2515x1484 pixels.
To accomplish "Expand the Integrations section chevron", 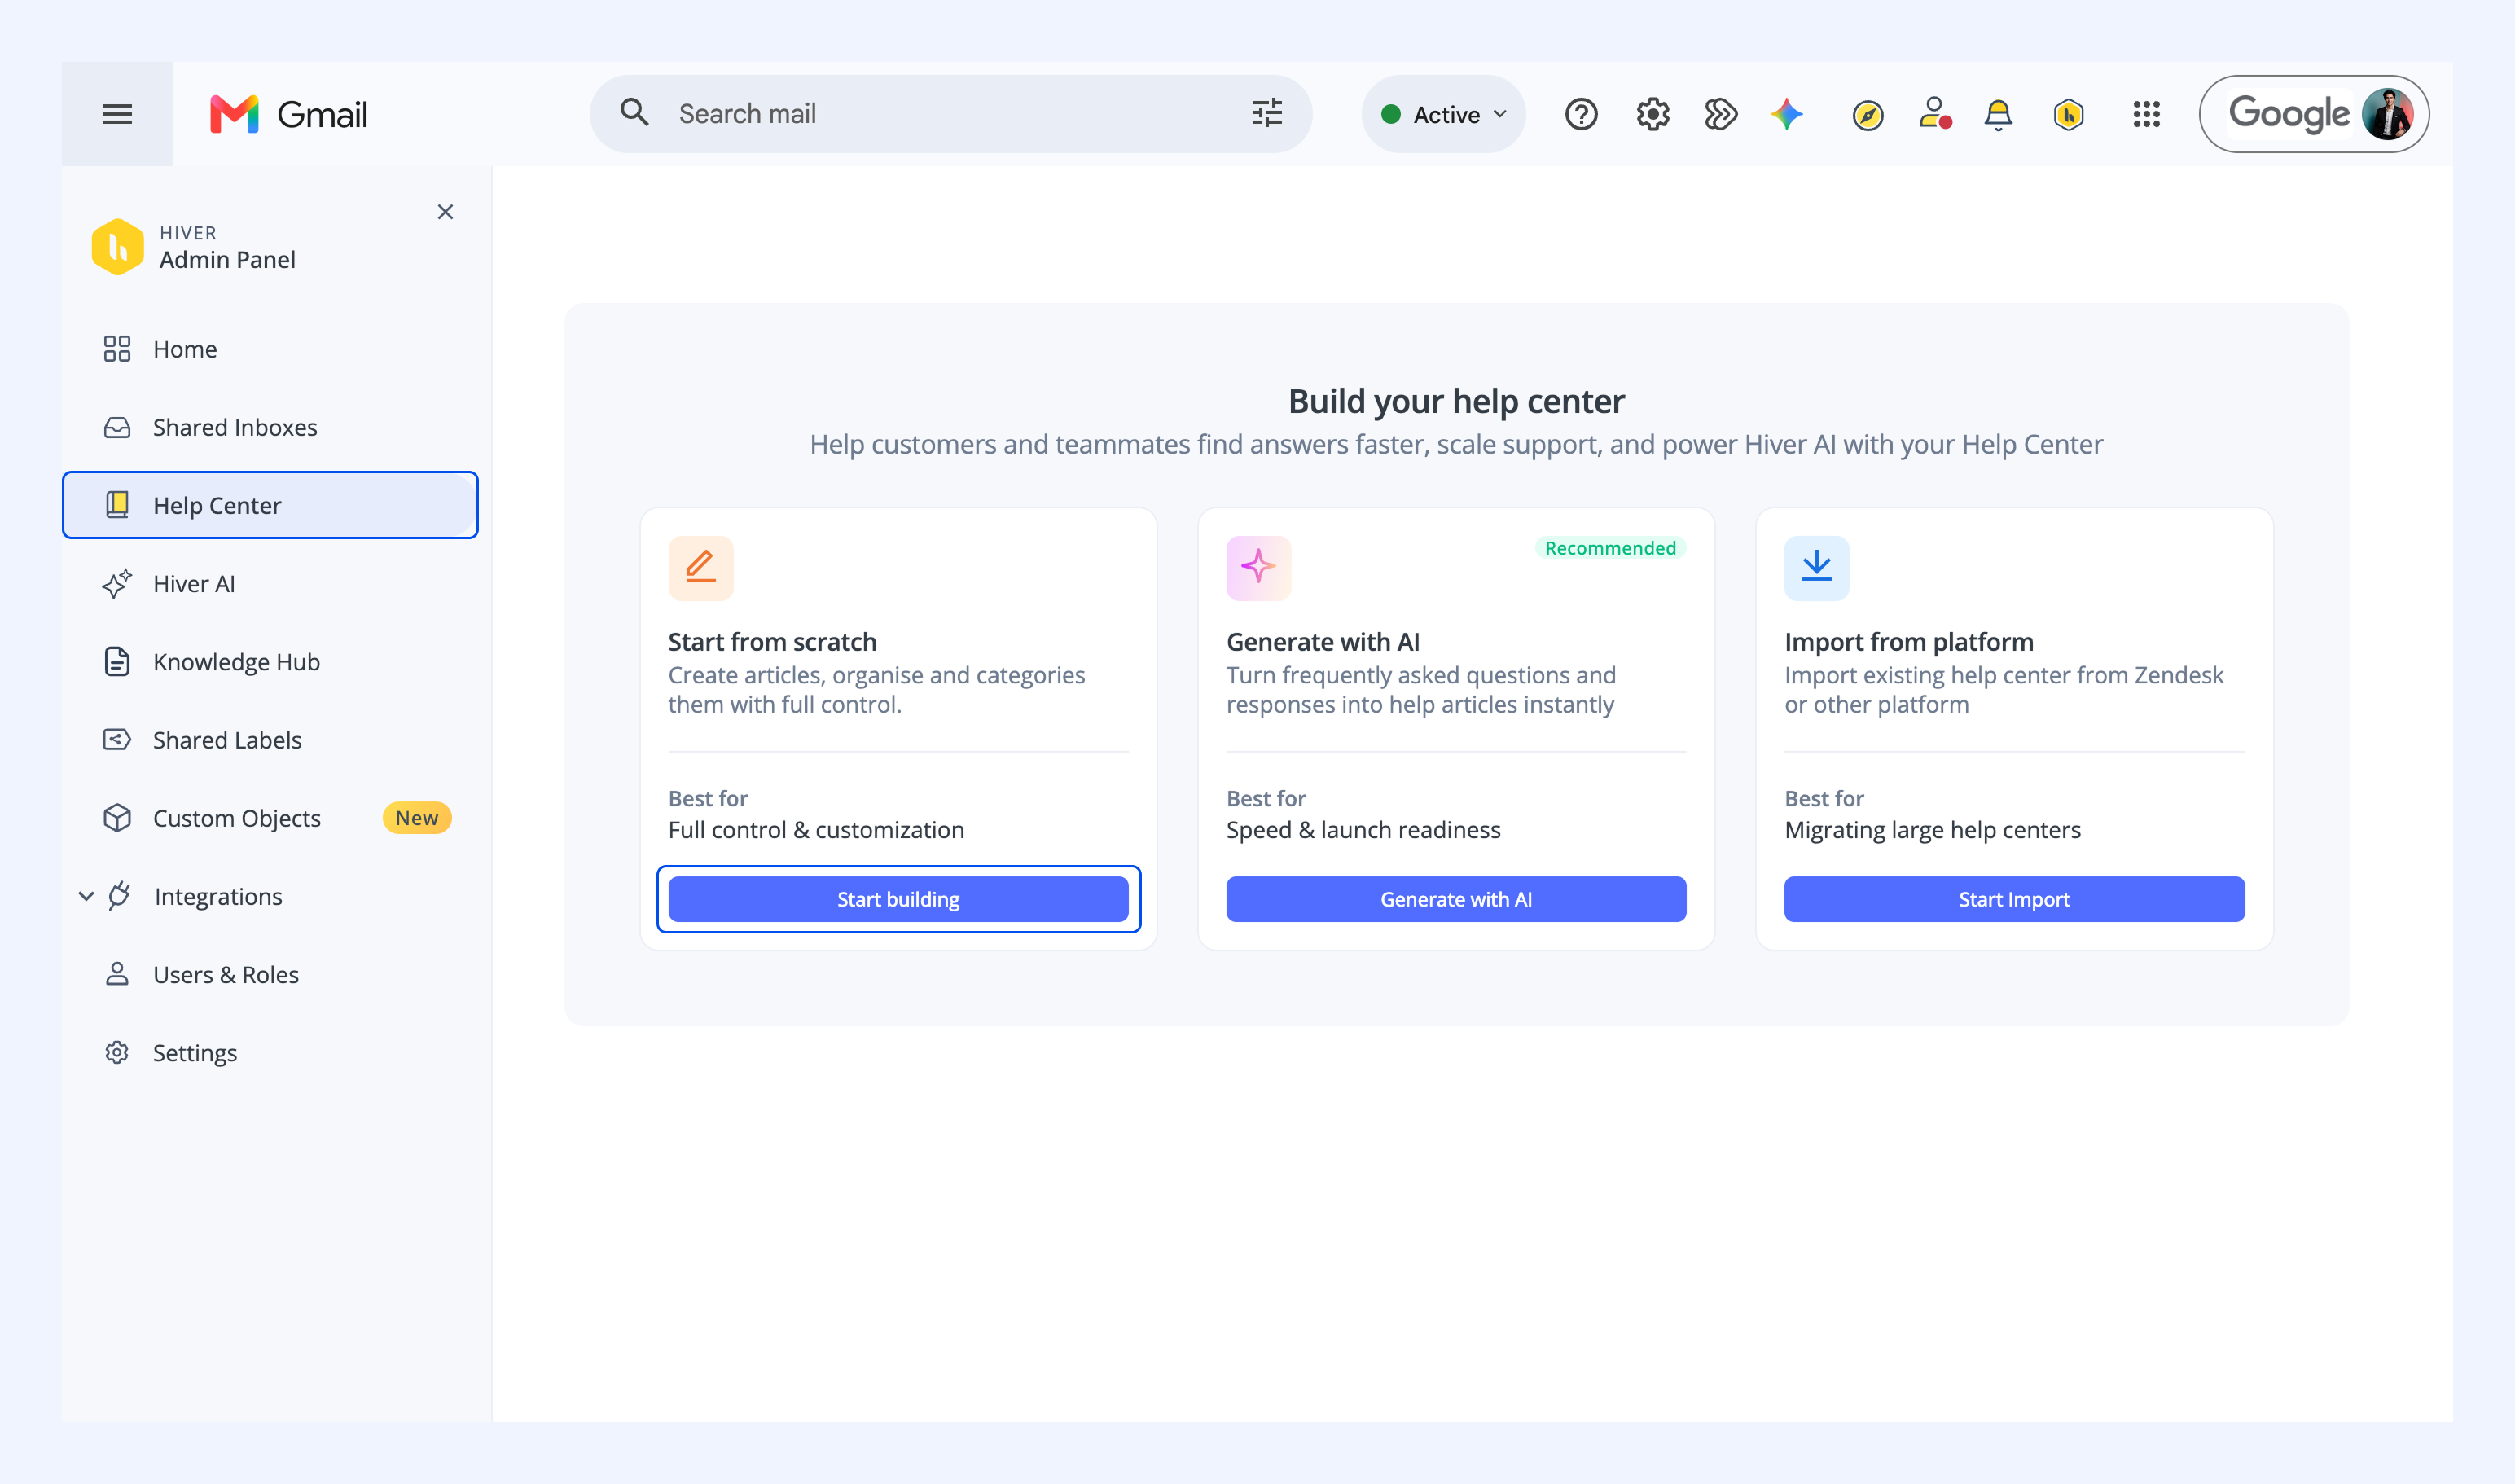I will tap(86, 896).
